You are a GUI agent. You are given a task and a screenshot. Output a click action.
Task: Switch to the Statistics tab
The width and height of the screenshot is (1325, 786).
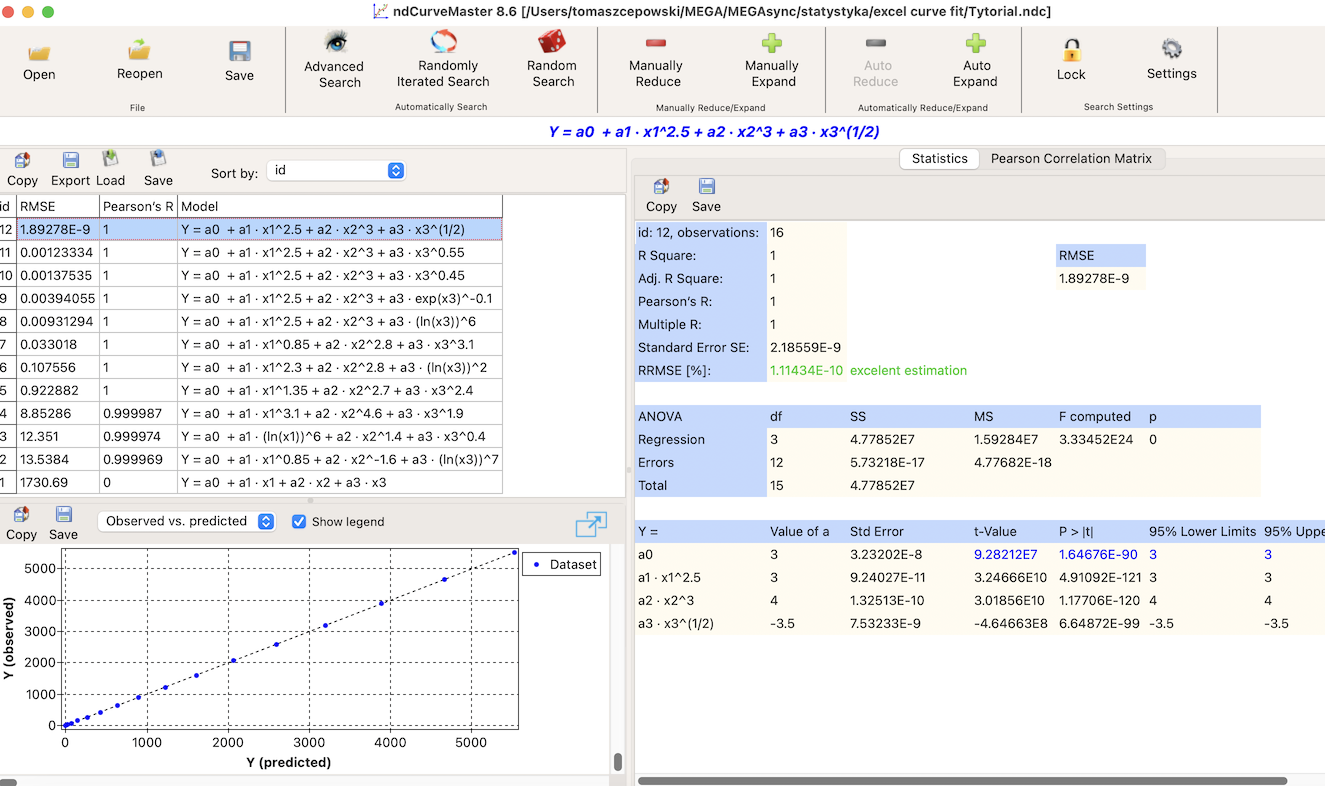(x=939, y=158)
